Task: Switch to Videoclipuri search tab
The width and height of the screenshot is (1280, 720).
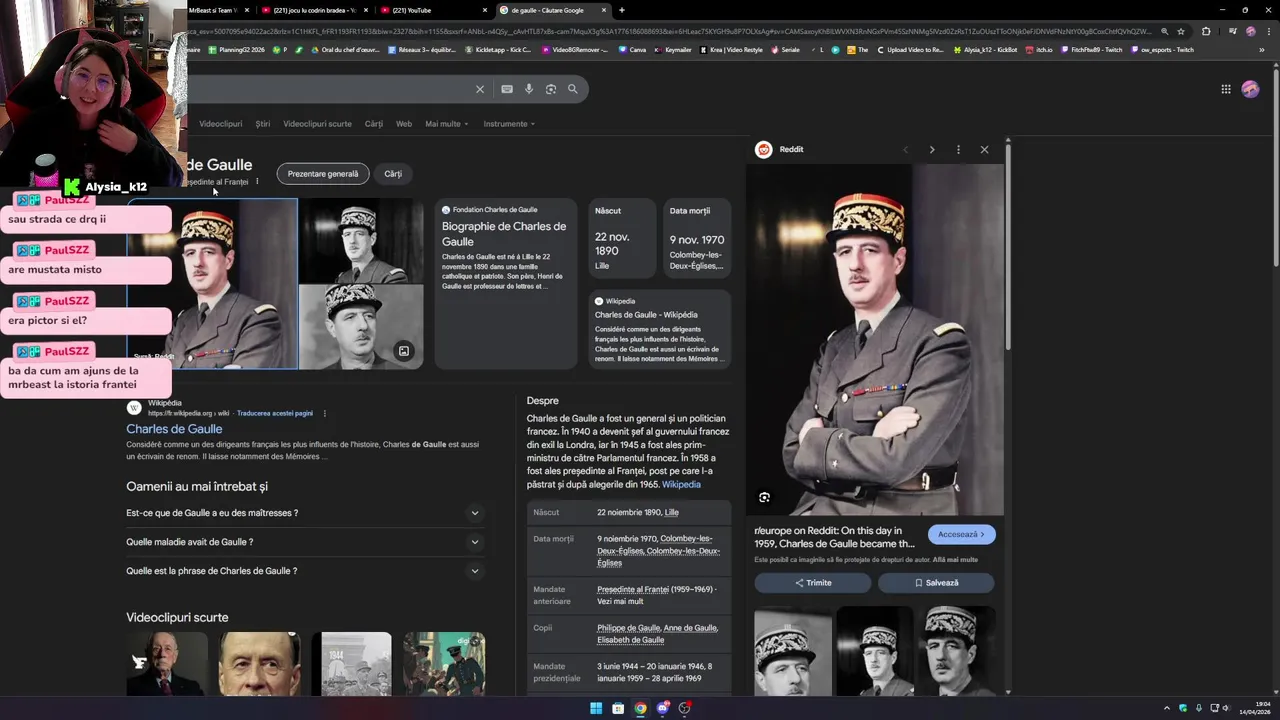Action: click(220, 124)
